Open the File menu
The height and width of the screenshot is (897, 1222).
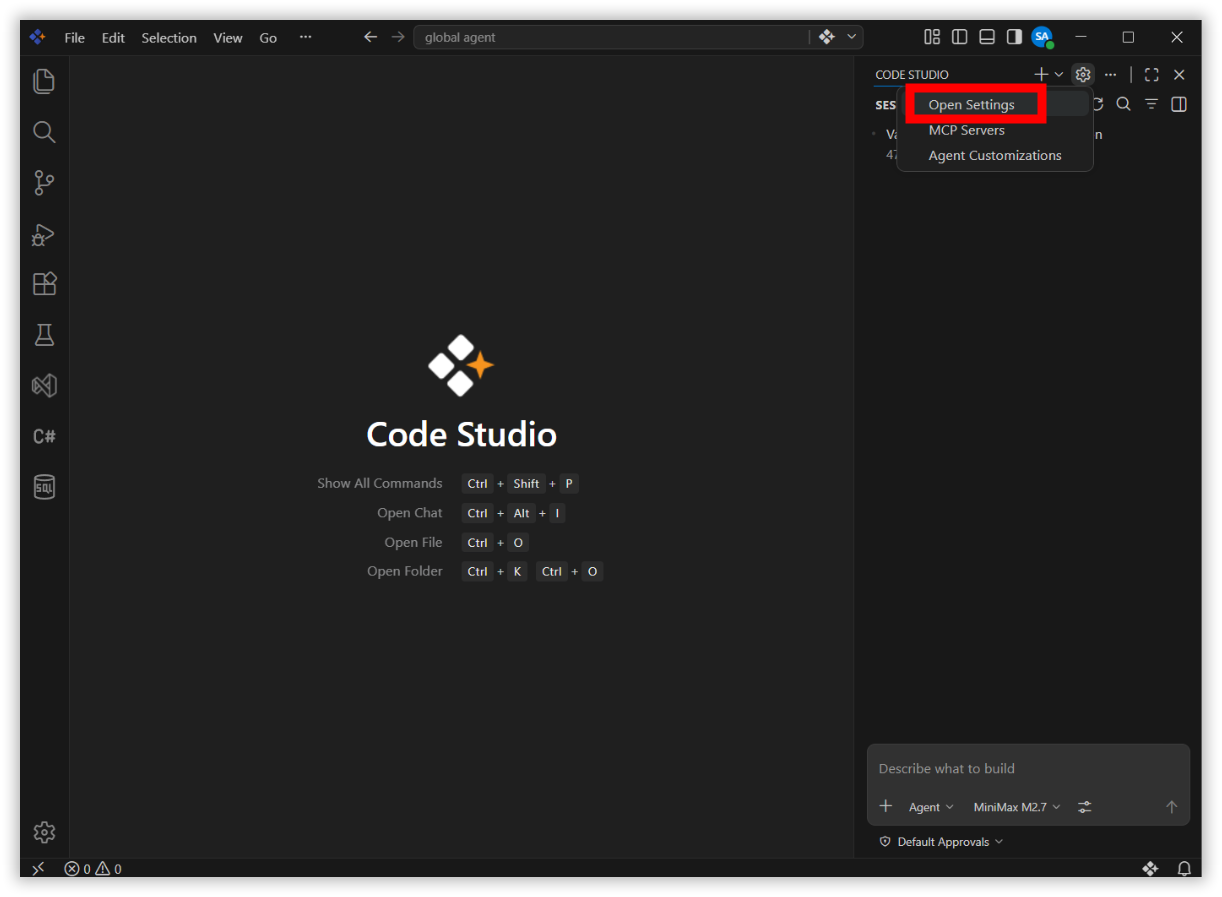[75, 38]
